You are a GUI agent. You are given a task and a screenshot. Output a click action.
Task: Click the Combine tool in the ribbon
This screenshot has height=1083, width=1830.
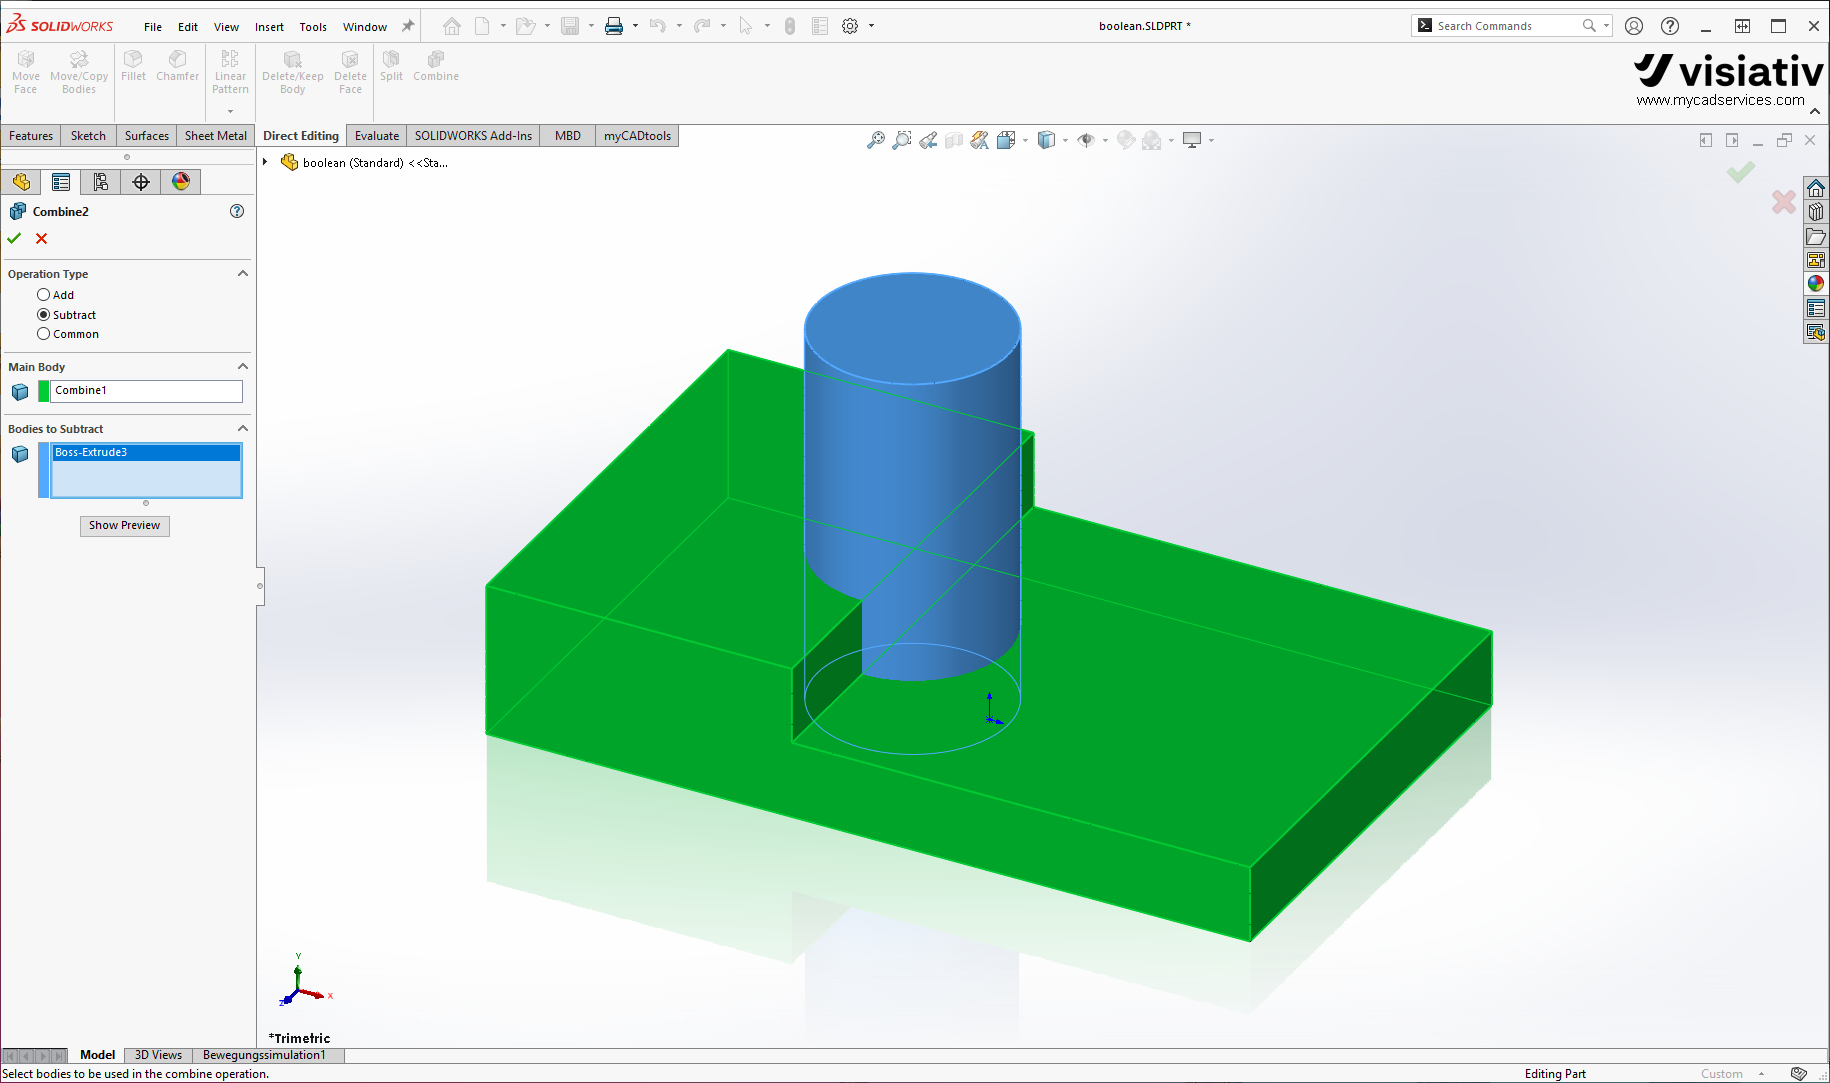click(436, 66)
